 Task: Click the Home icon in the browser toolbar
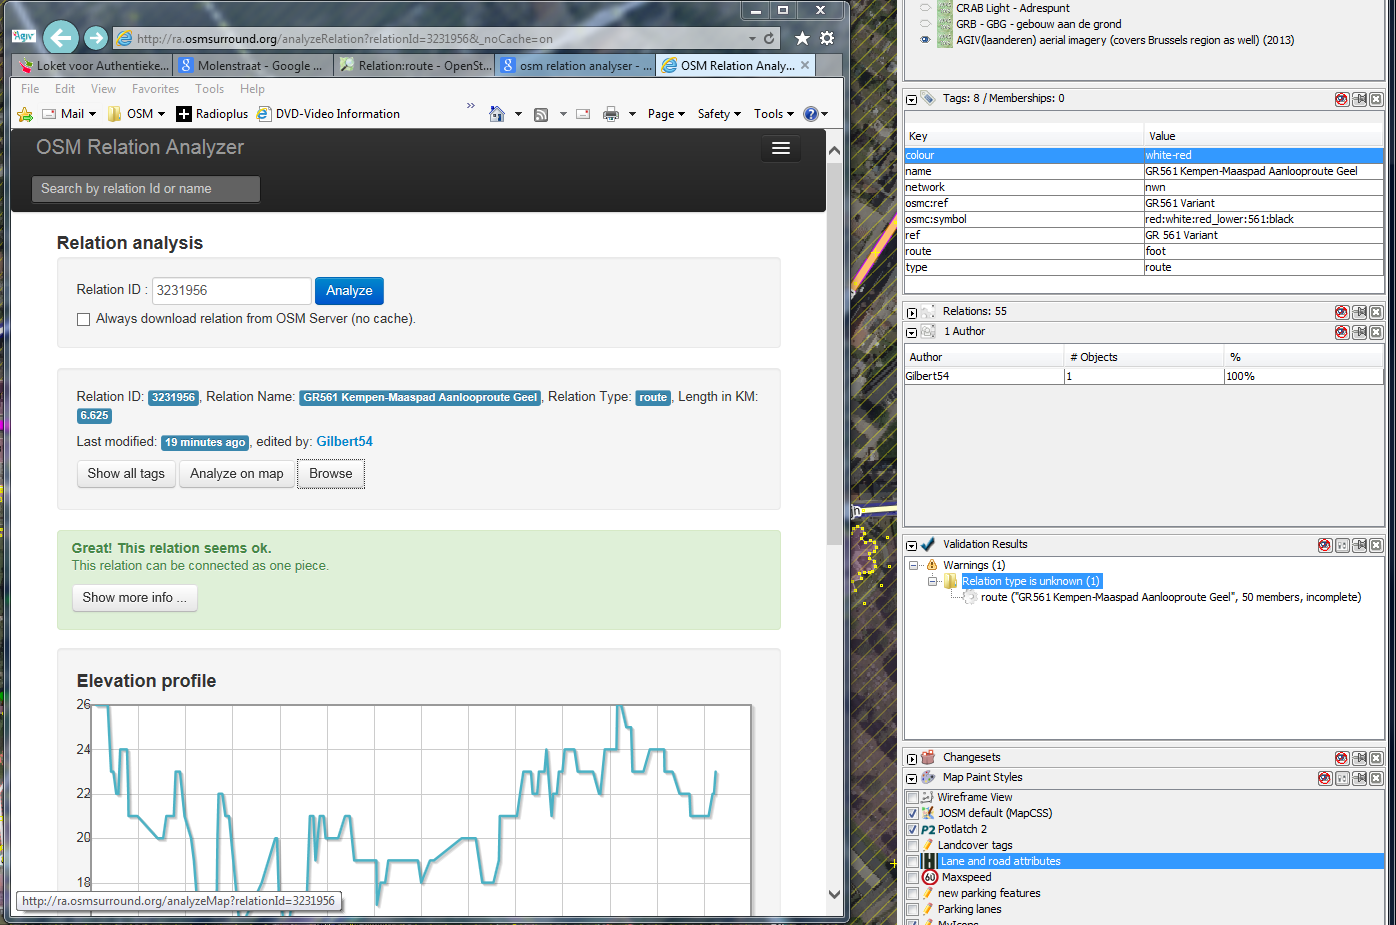pos(497,114)
